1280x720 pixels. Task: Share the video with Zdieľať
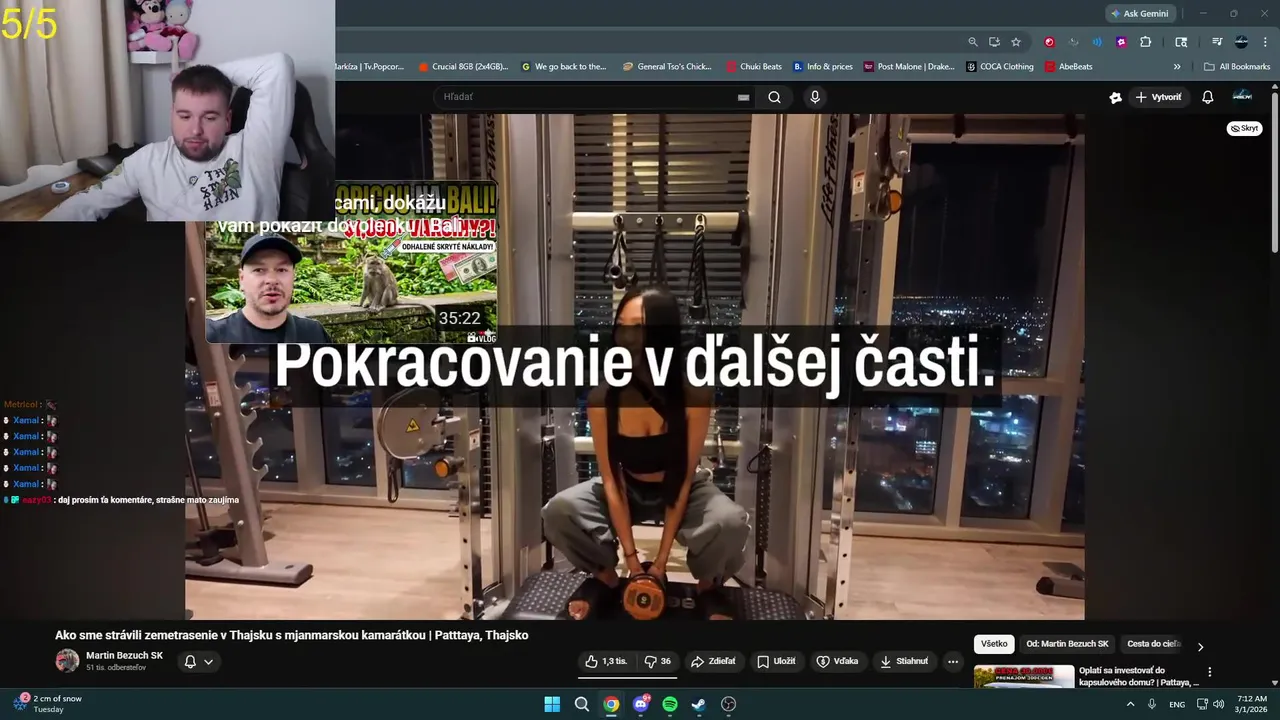(713, 661)
